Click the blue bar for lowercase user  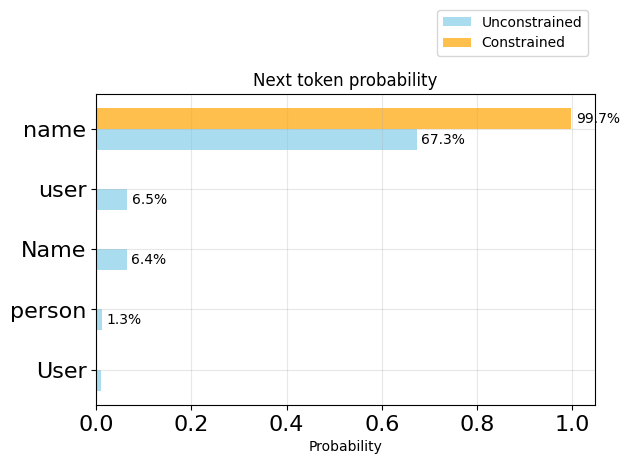point(112,200)
